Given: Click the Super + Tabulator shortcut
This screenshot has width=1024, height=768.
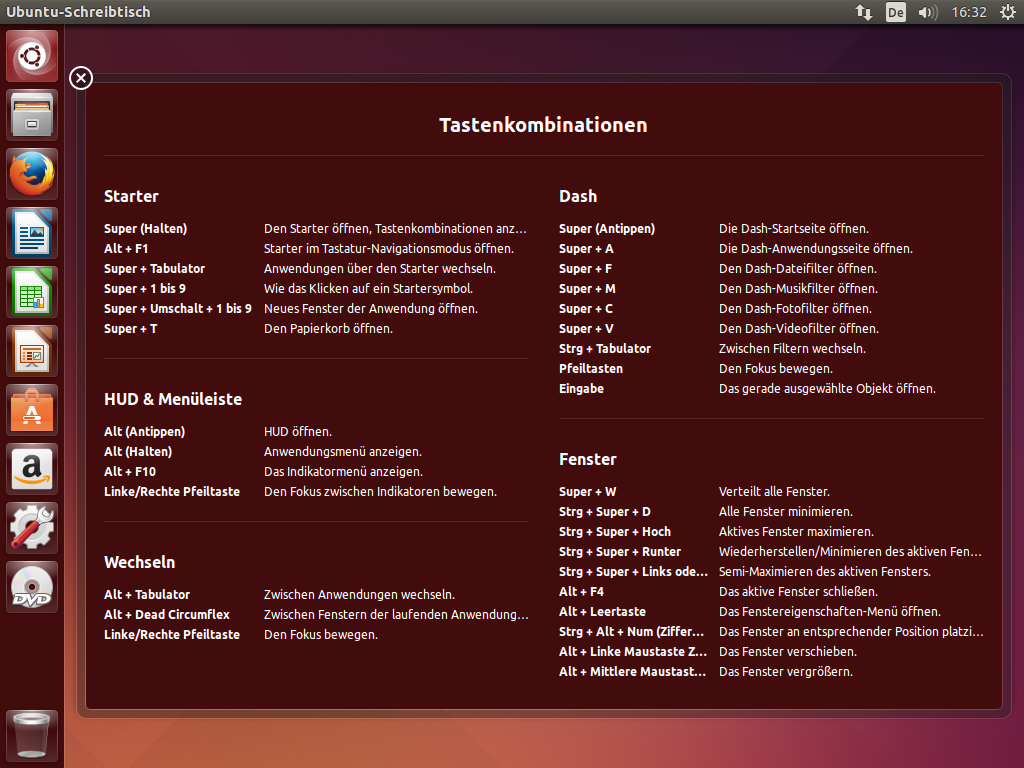Looking at the screenshot, I should pos(154,268).
